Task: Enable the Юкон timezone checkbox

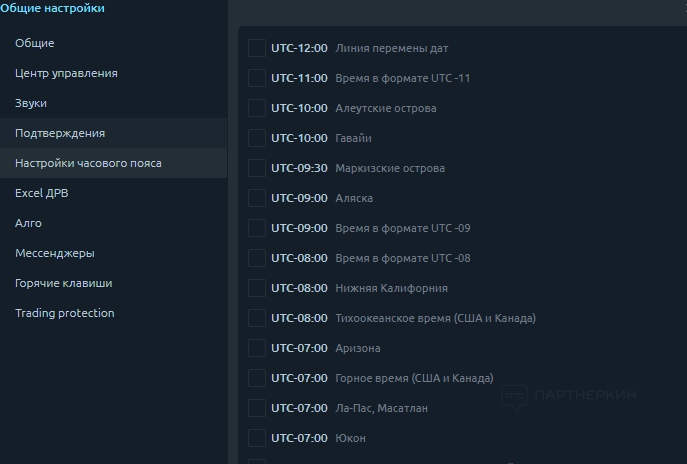Action: pyautogui.click(x=257, y=438)
